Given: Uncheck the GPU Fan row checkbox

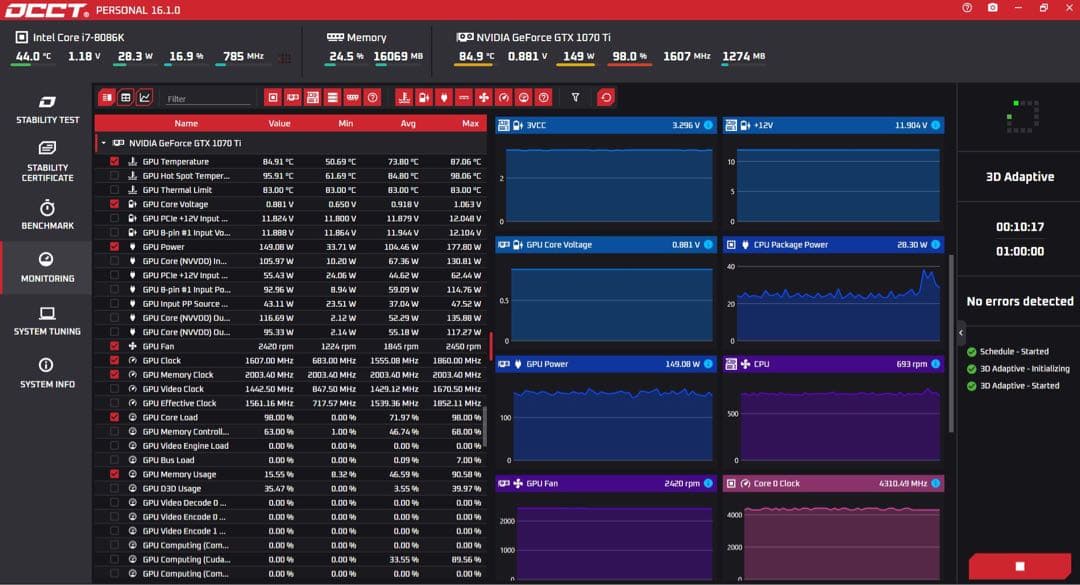Looking at the screenshot, I should click(114, 346).
